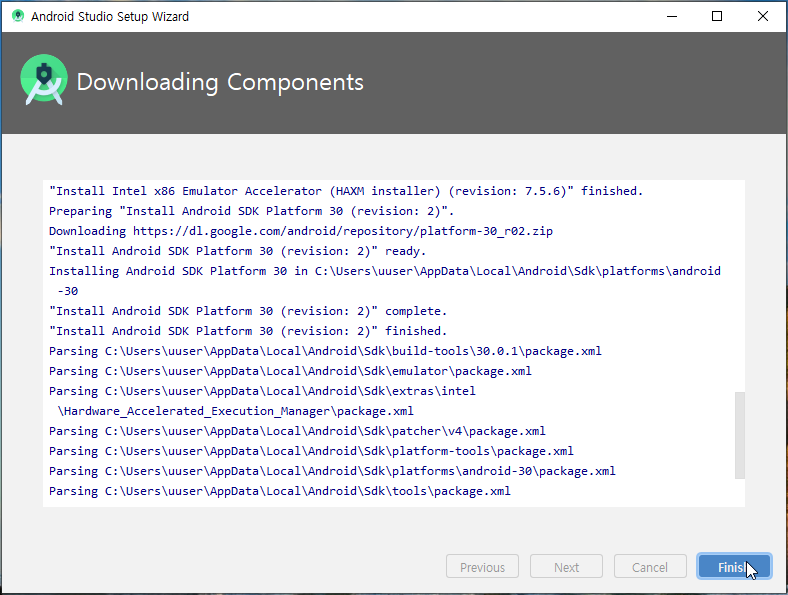788x595 pixels.
Task: Click the Sdk\tools\package.xml parsing line
Action: [279, 491]
